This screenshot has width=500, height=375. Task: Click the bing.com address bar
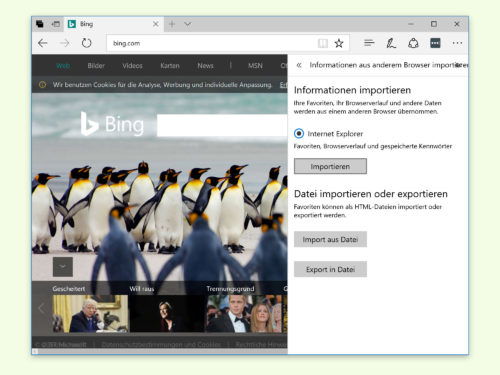click(x=213, y=43)
